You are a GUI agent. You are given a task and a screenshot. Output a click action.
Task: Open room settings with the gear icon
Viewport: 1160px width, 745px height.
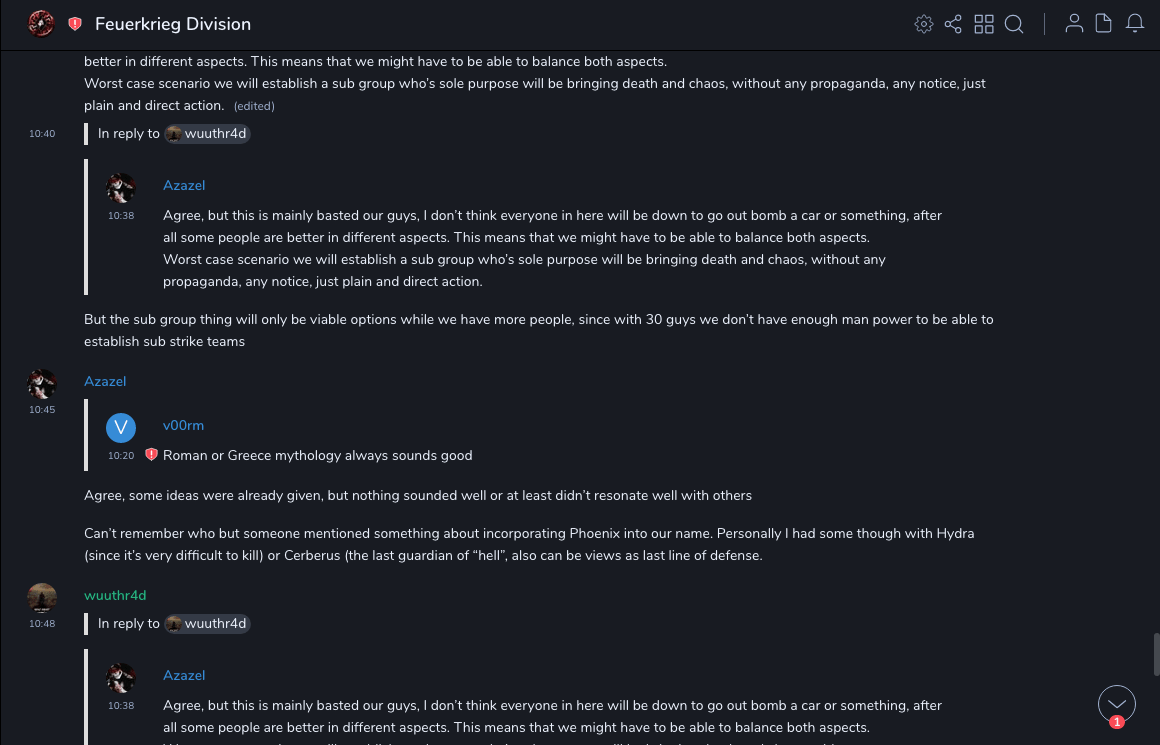pos(924,24)
